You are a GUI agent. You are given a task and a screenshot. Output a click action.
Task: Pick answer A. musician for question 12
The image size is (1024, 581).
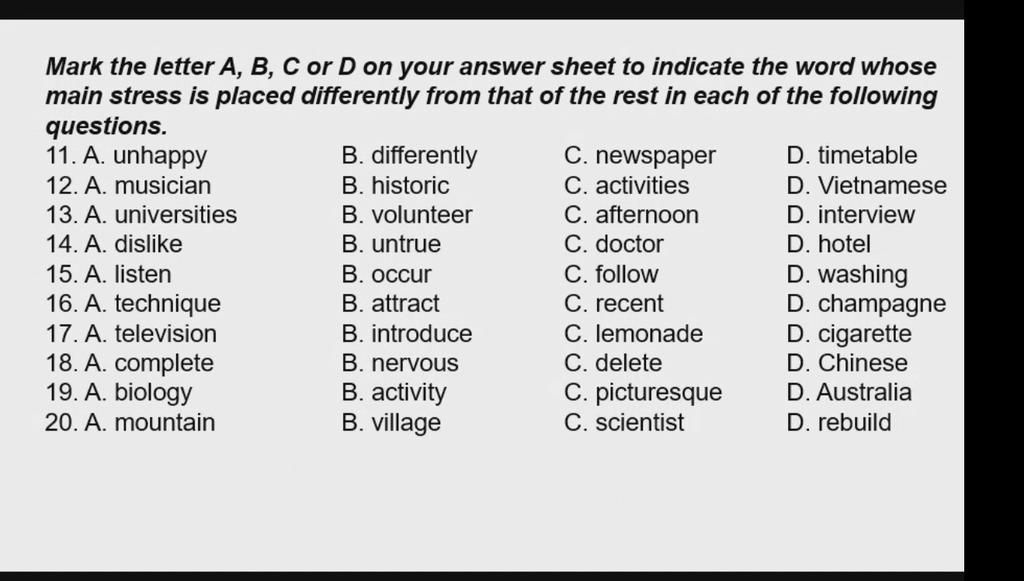[148, 185]
